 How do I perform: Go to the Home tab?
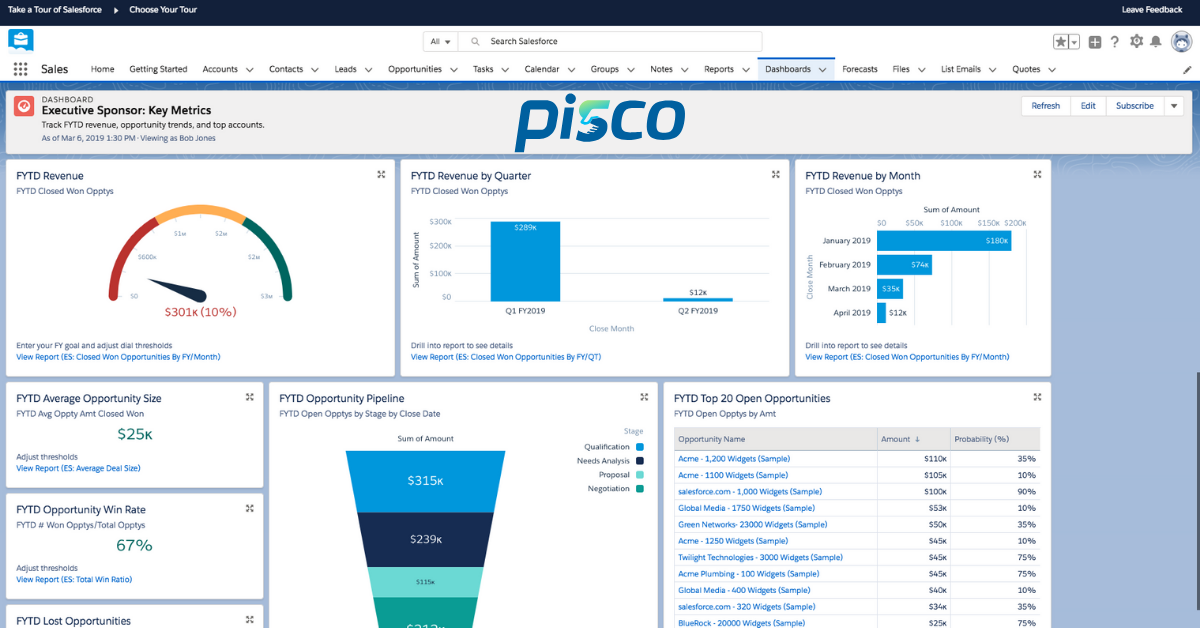[x=102, y=70]
